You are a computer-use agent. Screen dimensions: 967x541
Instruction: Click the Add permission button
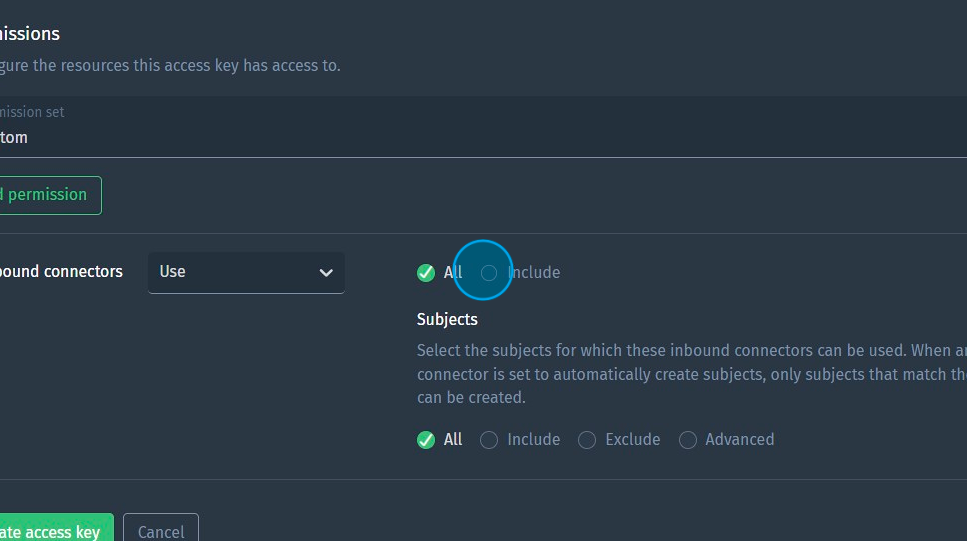pyautogui.click(x=48, y=195)
